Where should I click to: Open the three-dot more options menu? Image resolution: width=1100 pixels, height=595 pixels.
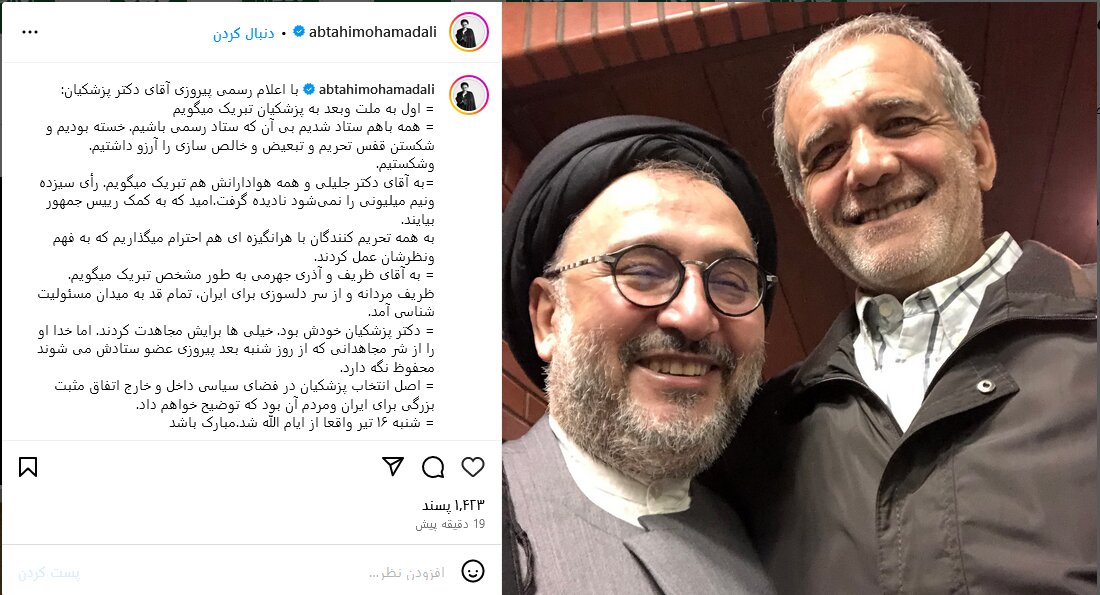click(30, 32)
